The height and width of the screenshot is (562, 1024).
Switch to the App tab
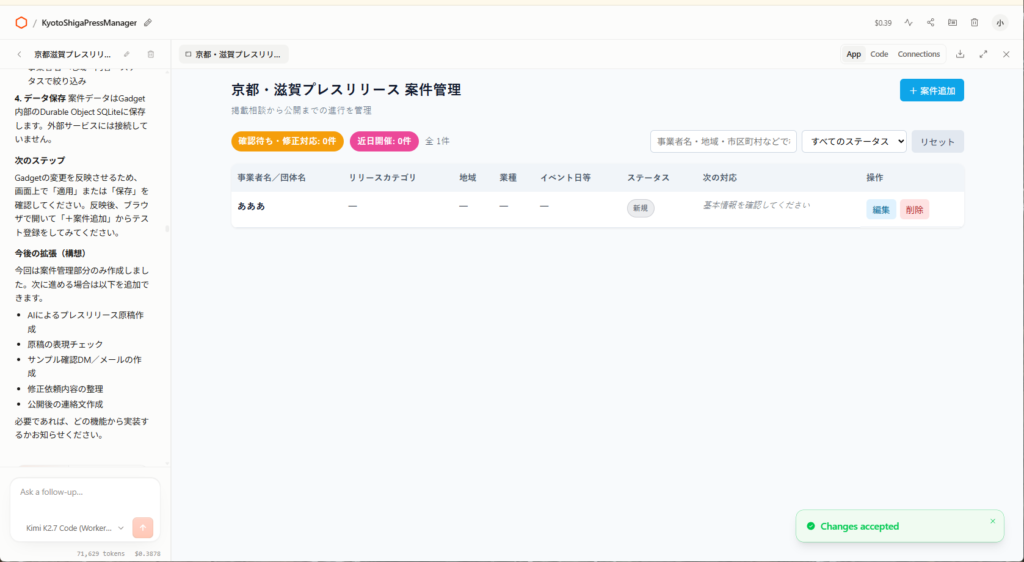point(854,54)
